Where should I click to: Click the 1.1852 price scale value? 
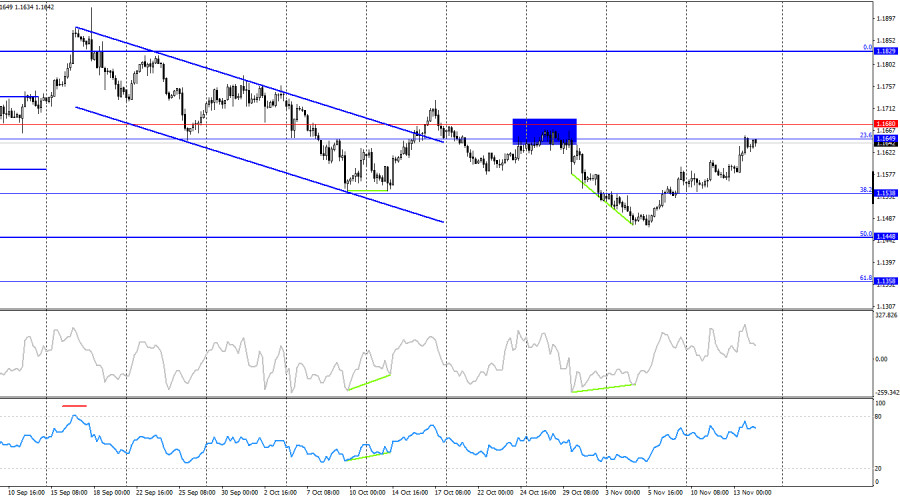[x=886, y=41]
